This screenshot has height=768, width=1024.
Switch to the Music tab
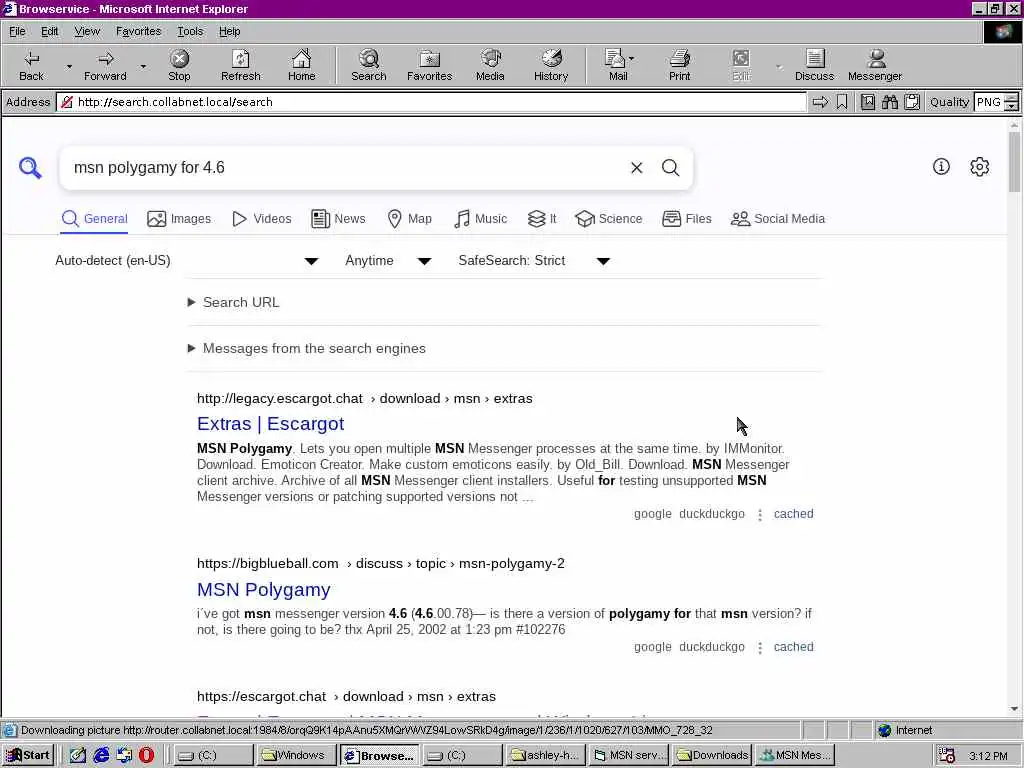click(480, 219)
